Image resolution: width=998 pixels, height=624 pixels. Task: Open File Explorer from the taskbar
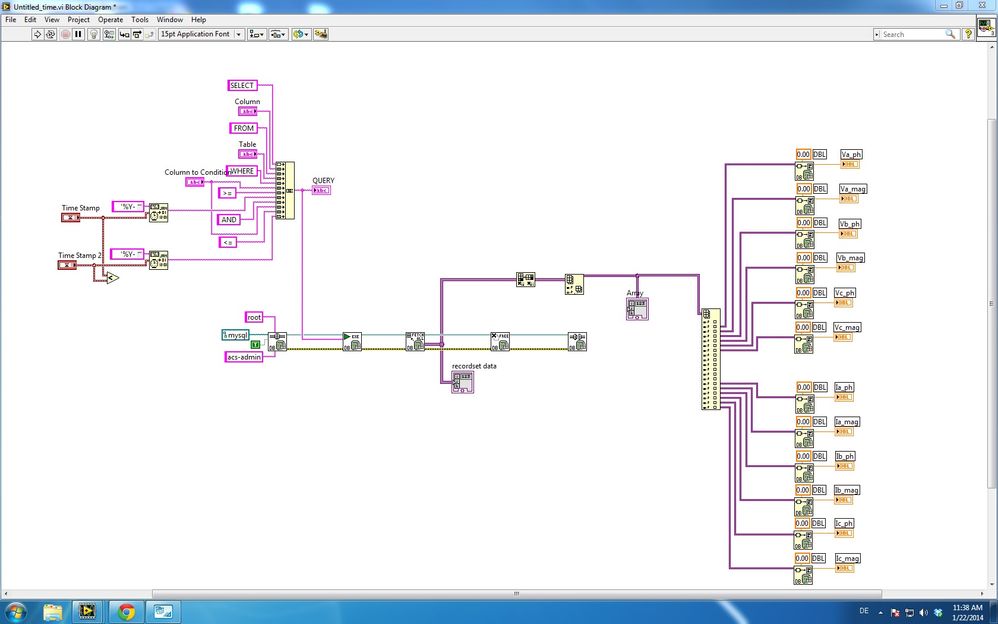tap(53, 612)
